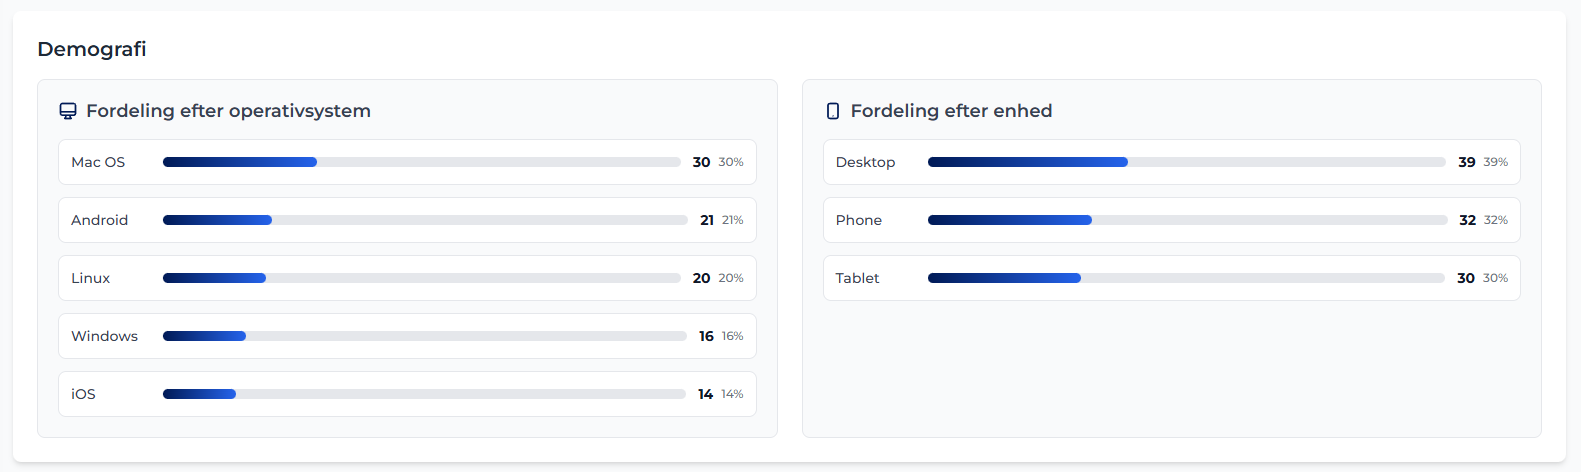Click the Demografi section heading

coord(92,49)
